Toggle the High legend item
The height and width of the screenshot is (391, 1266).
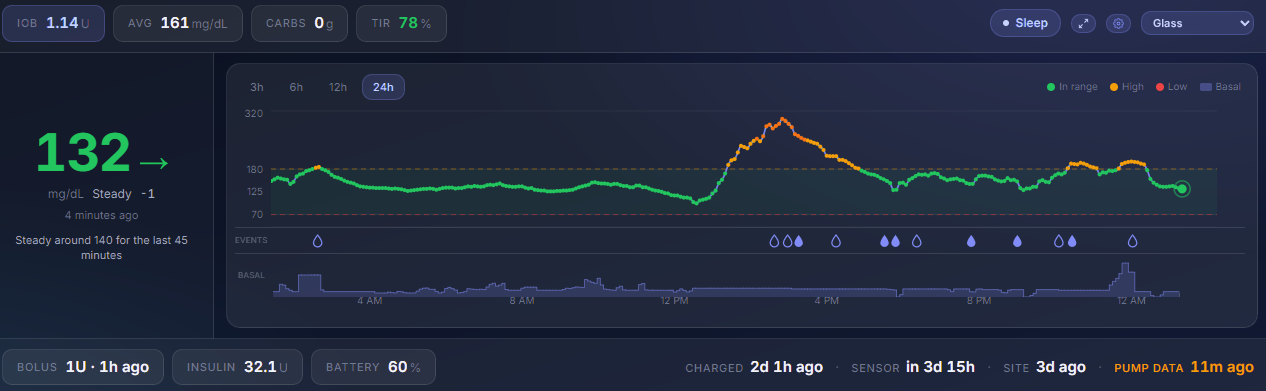(1127, 87)
